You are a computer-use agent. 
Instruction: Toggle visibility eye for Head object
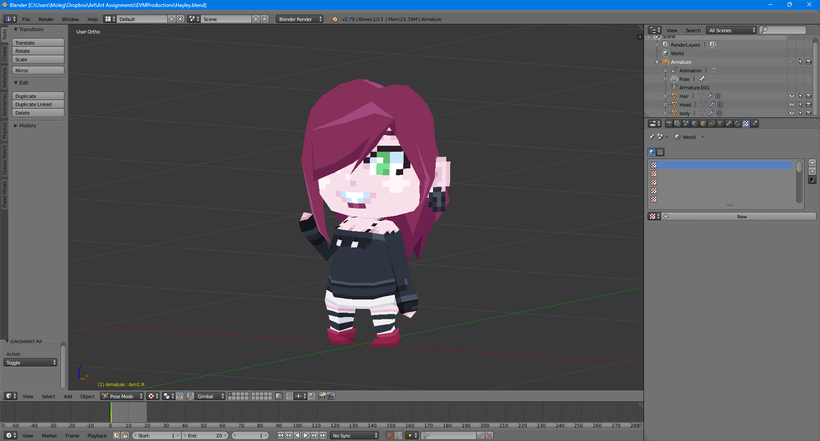tap(791, 104)
